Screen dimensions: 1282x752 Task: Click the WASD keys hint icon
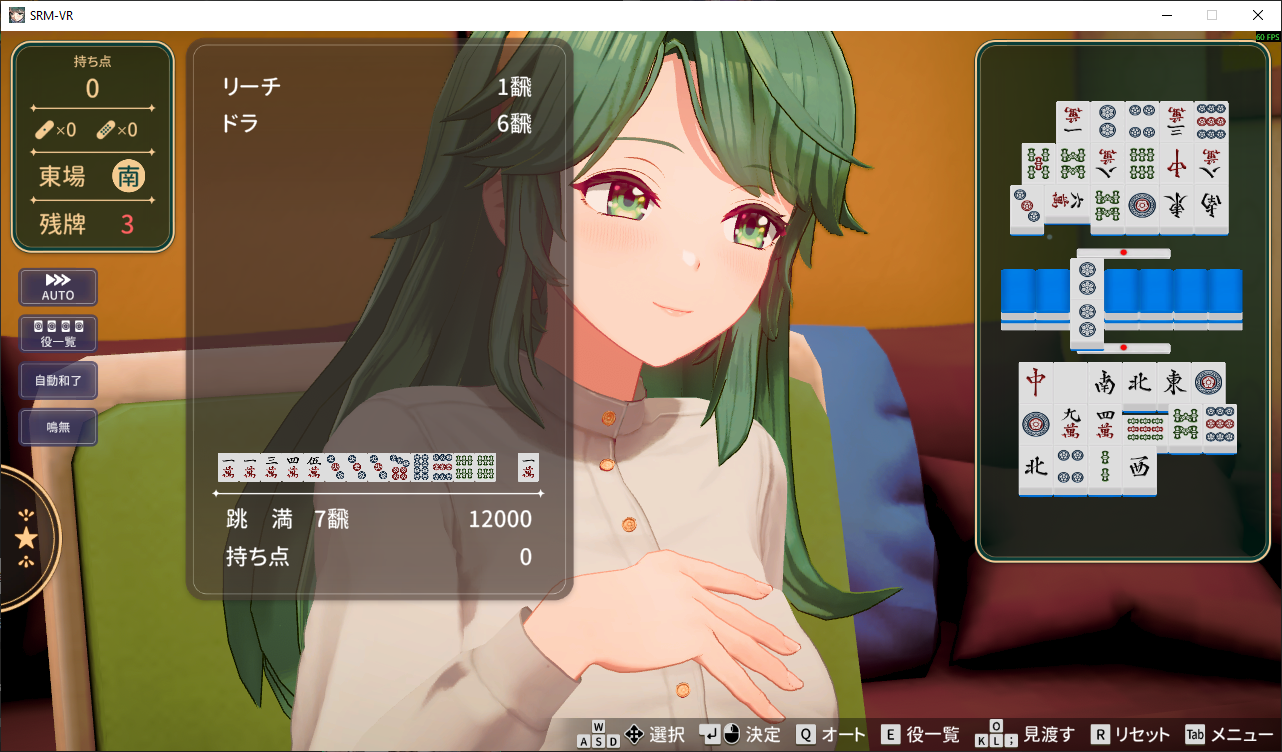point(598,734)
